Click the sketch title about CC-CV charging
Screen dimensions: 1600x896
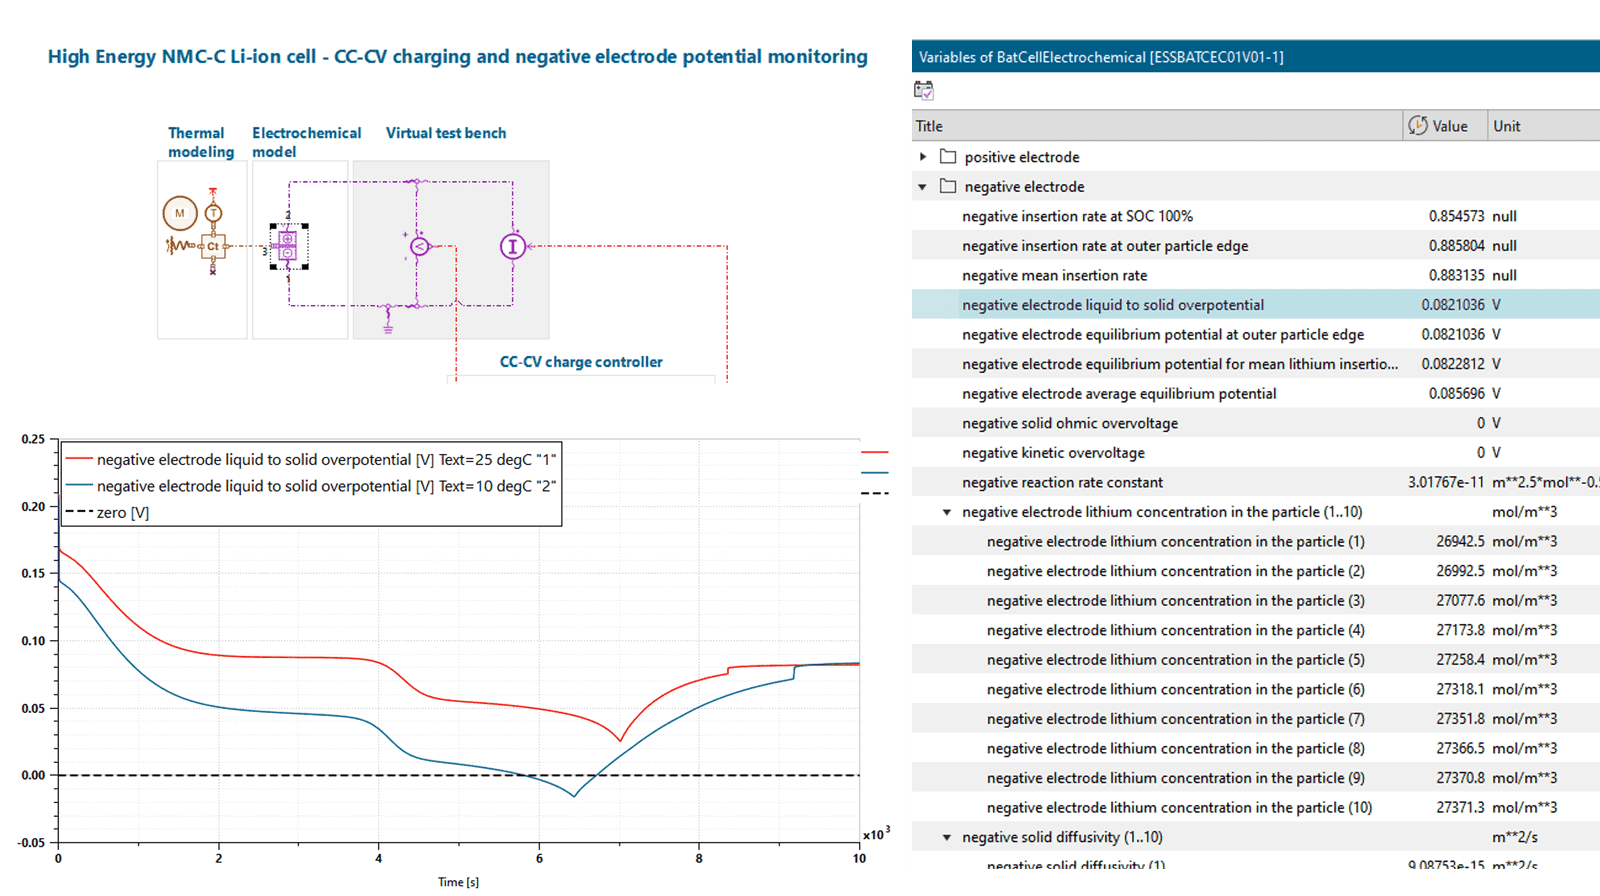pyautogui.click(x=457, y=57)
